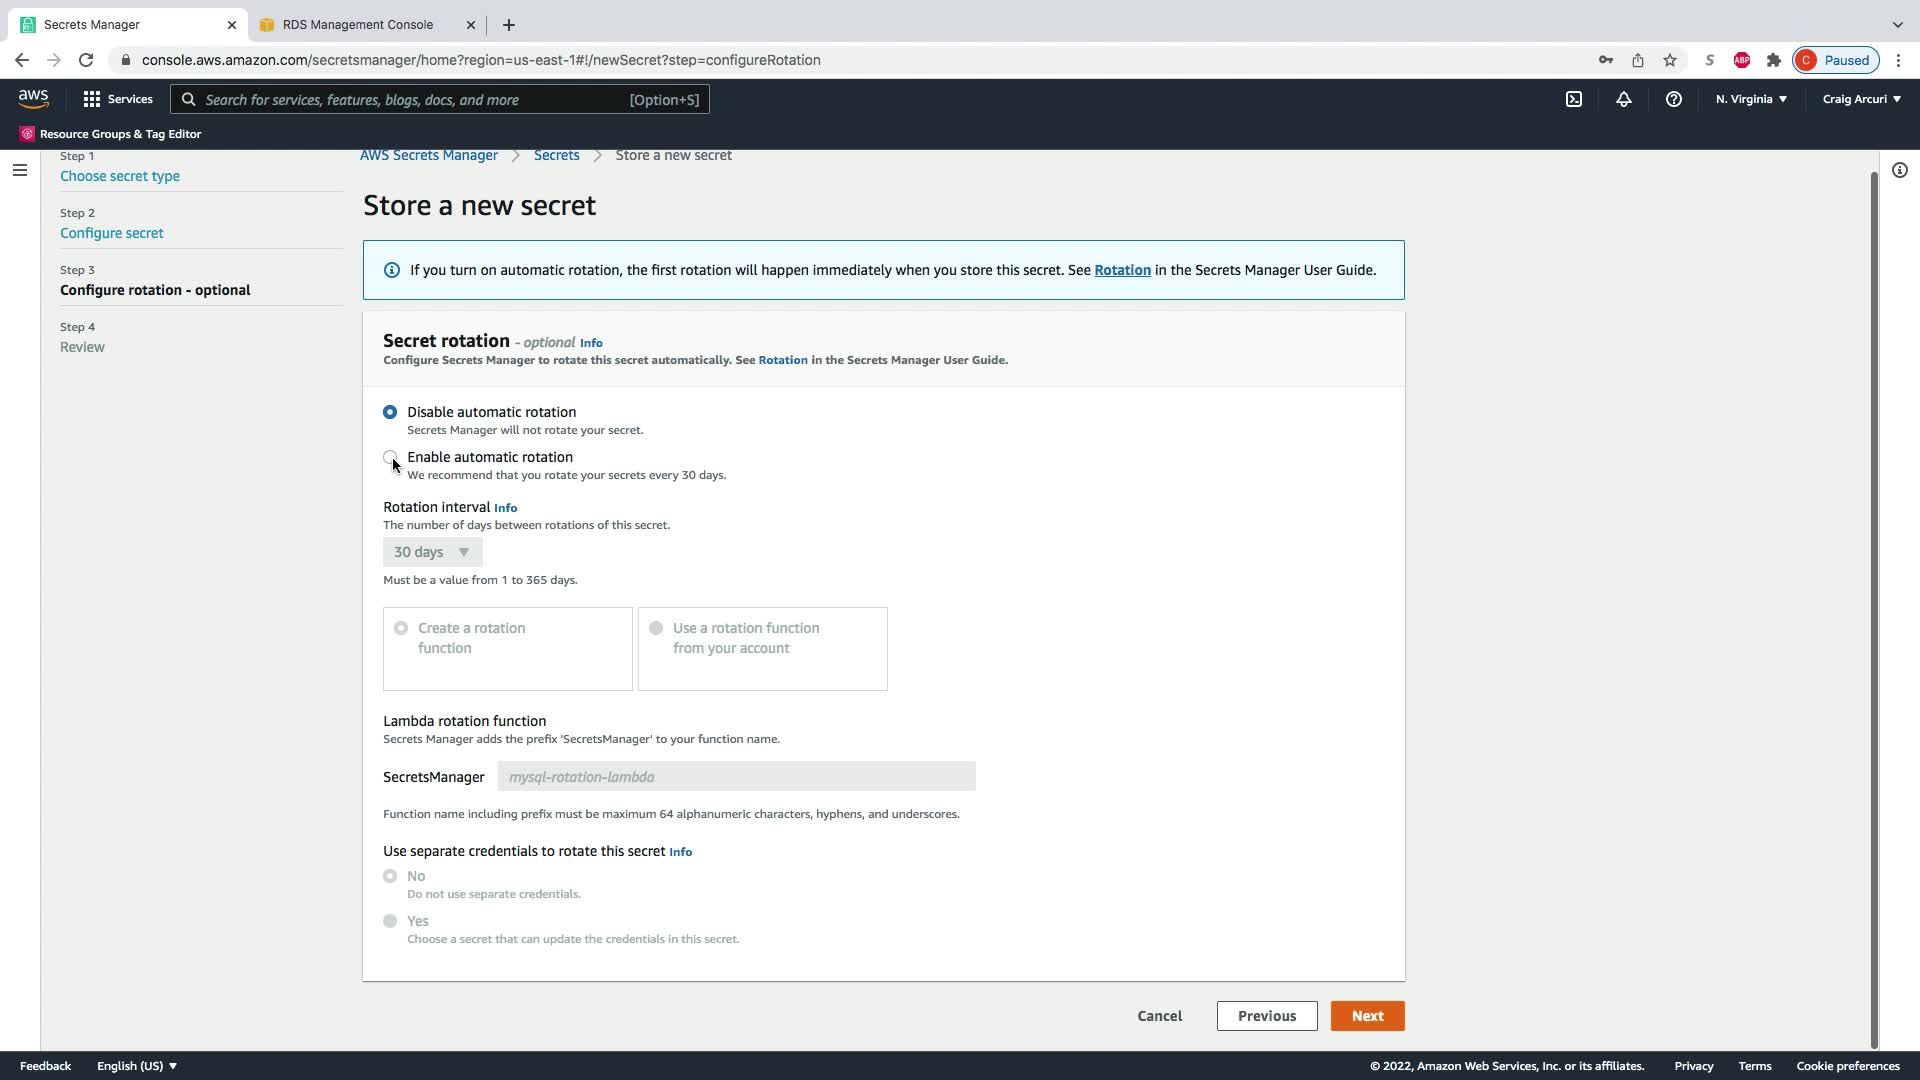
Task: Open the notifications bell icon
Action: 1624,99
